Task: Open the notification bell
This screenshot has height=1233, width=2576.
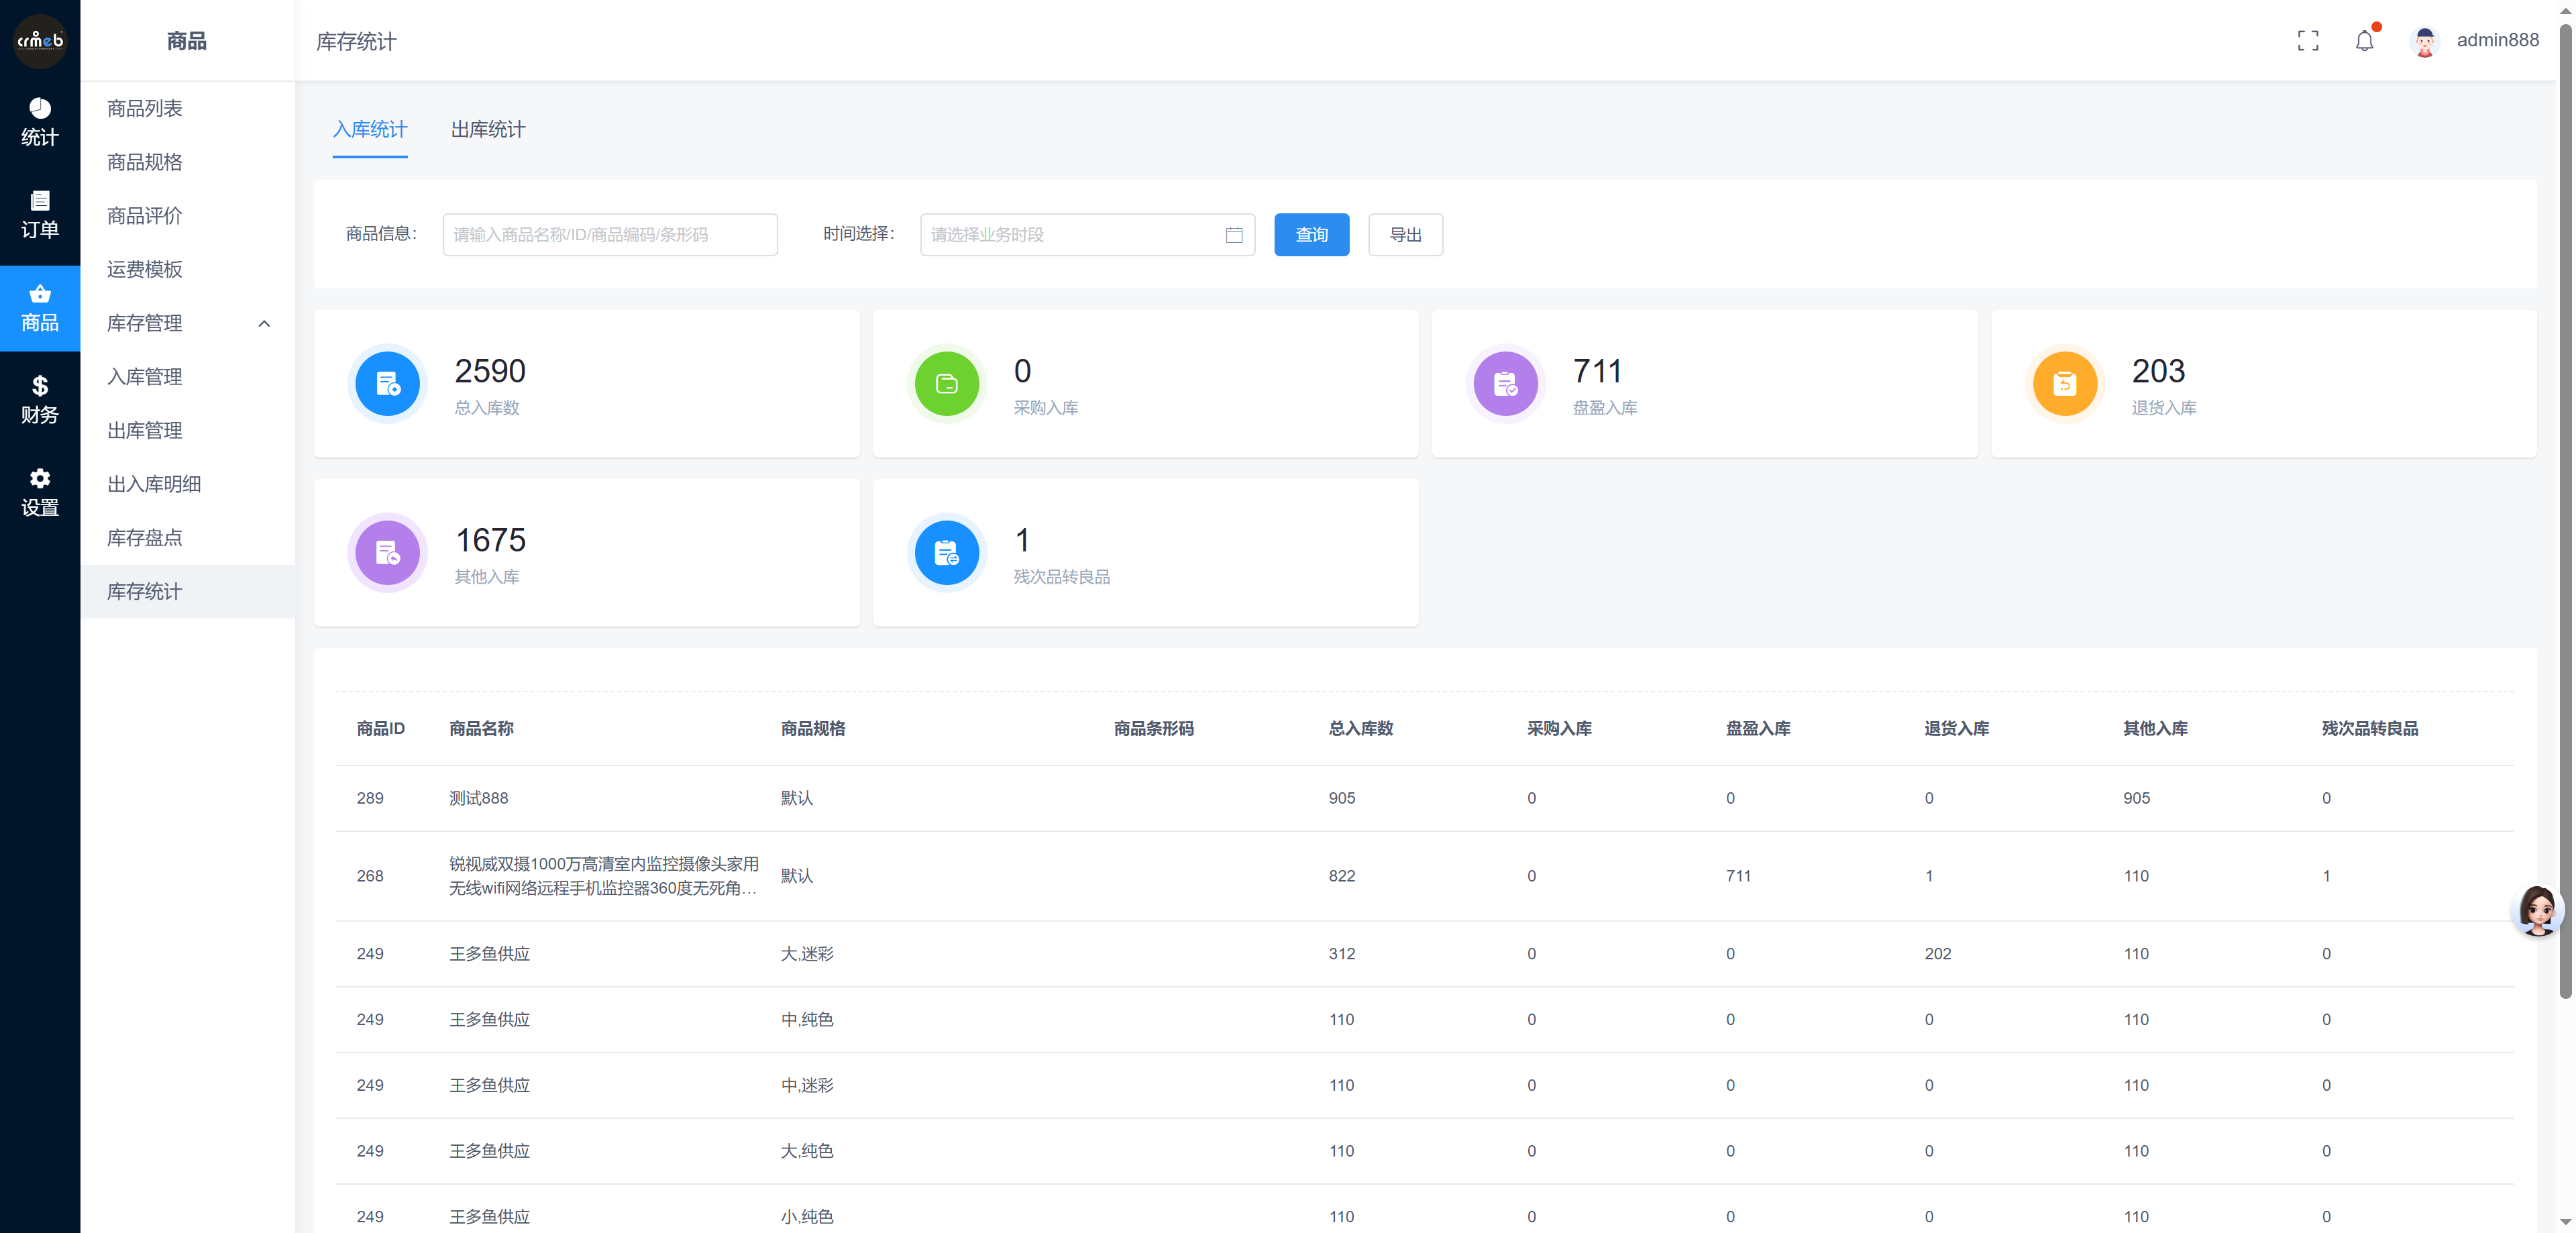Action: click(x=2364, y=40)
